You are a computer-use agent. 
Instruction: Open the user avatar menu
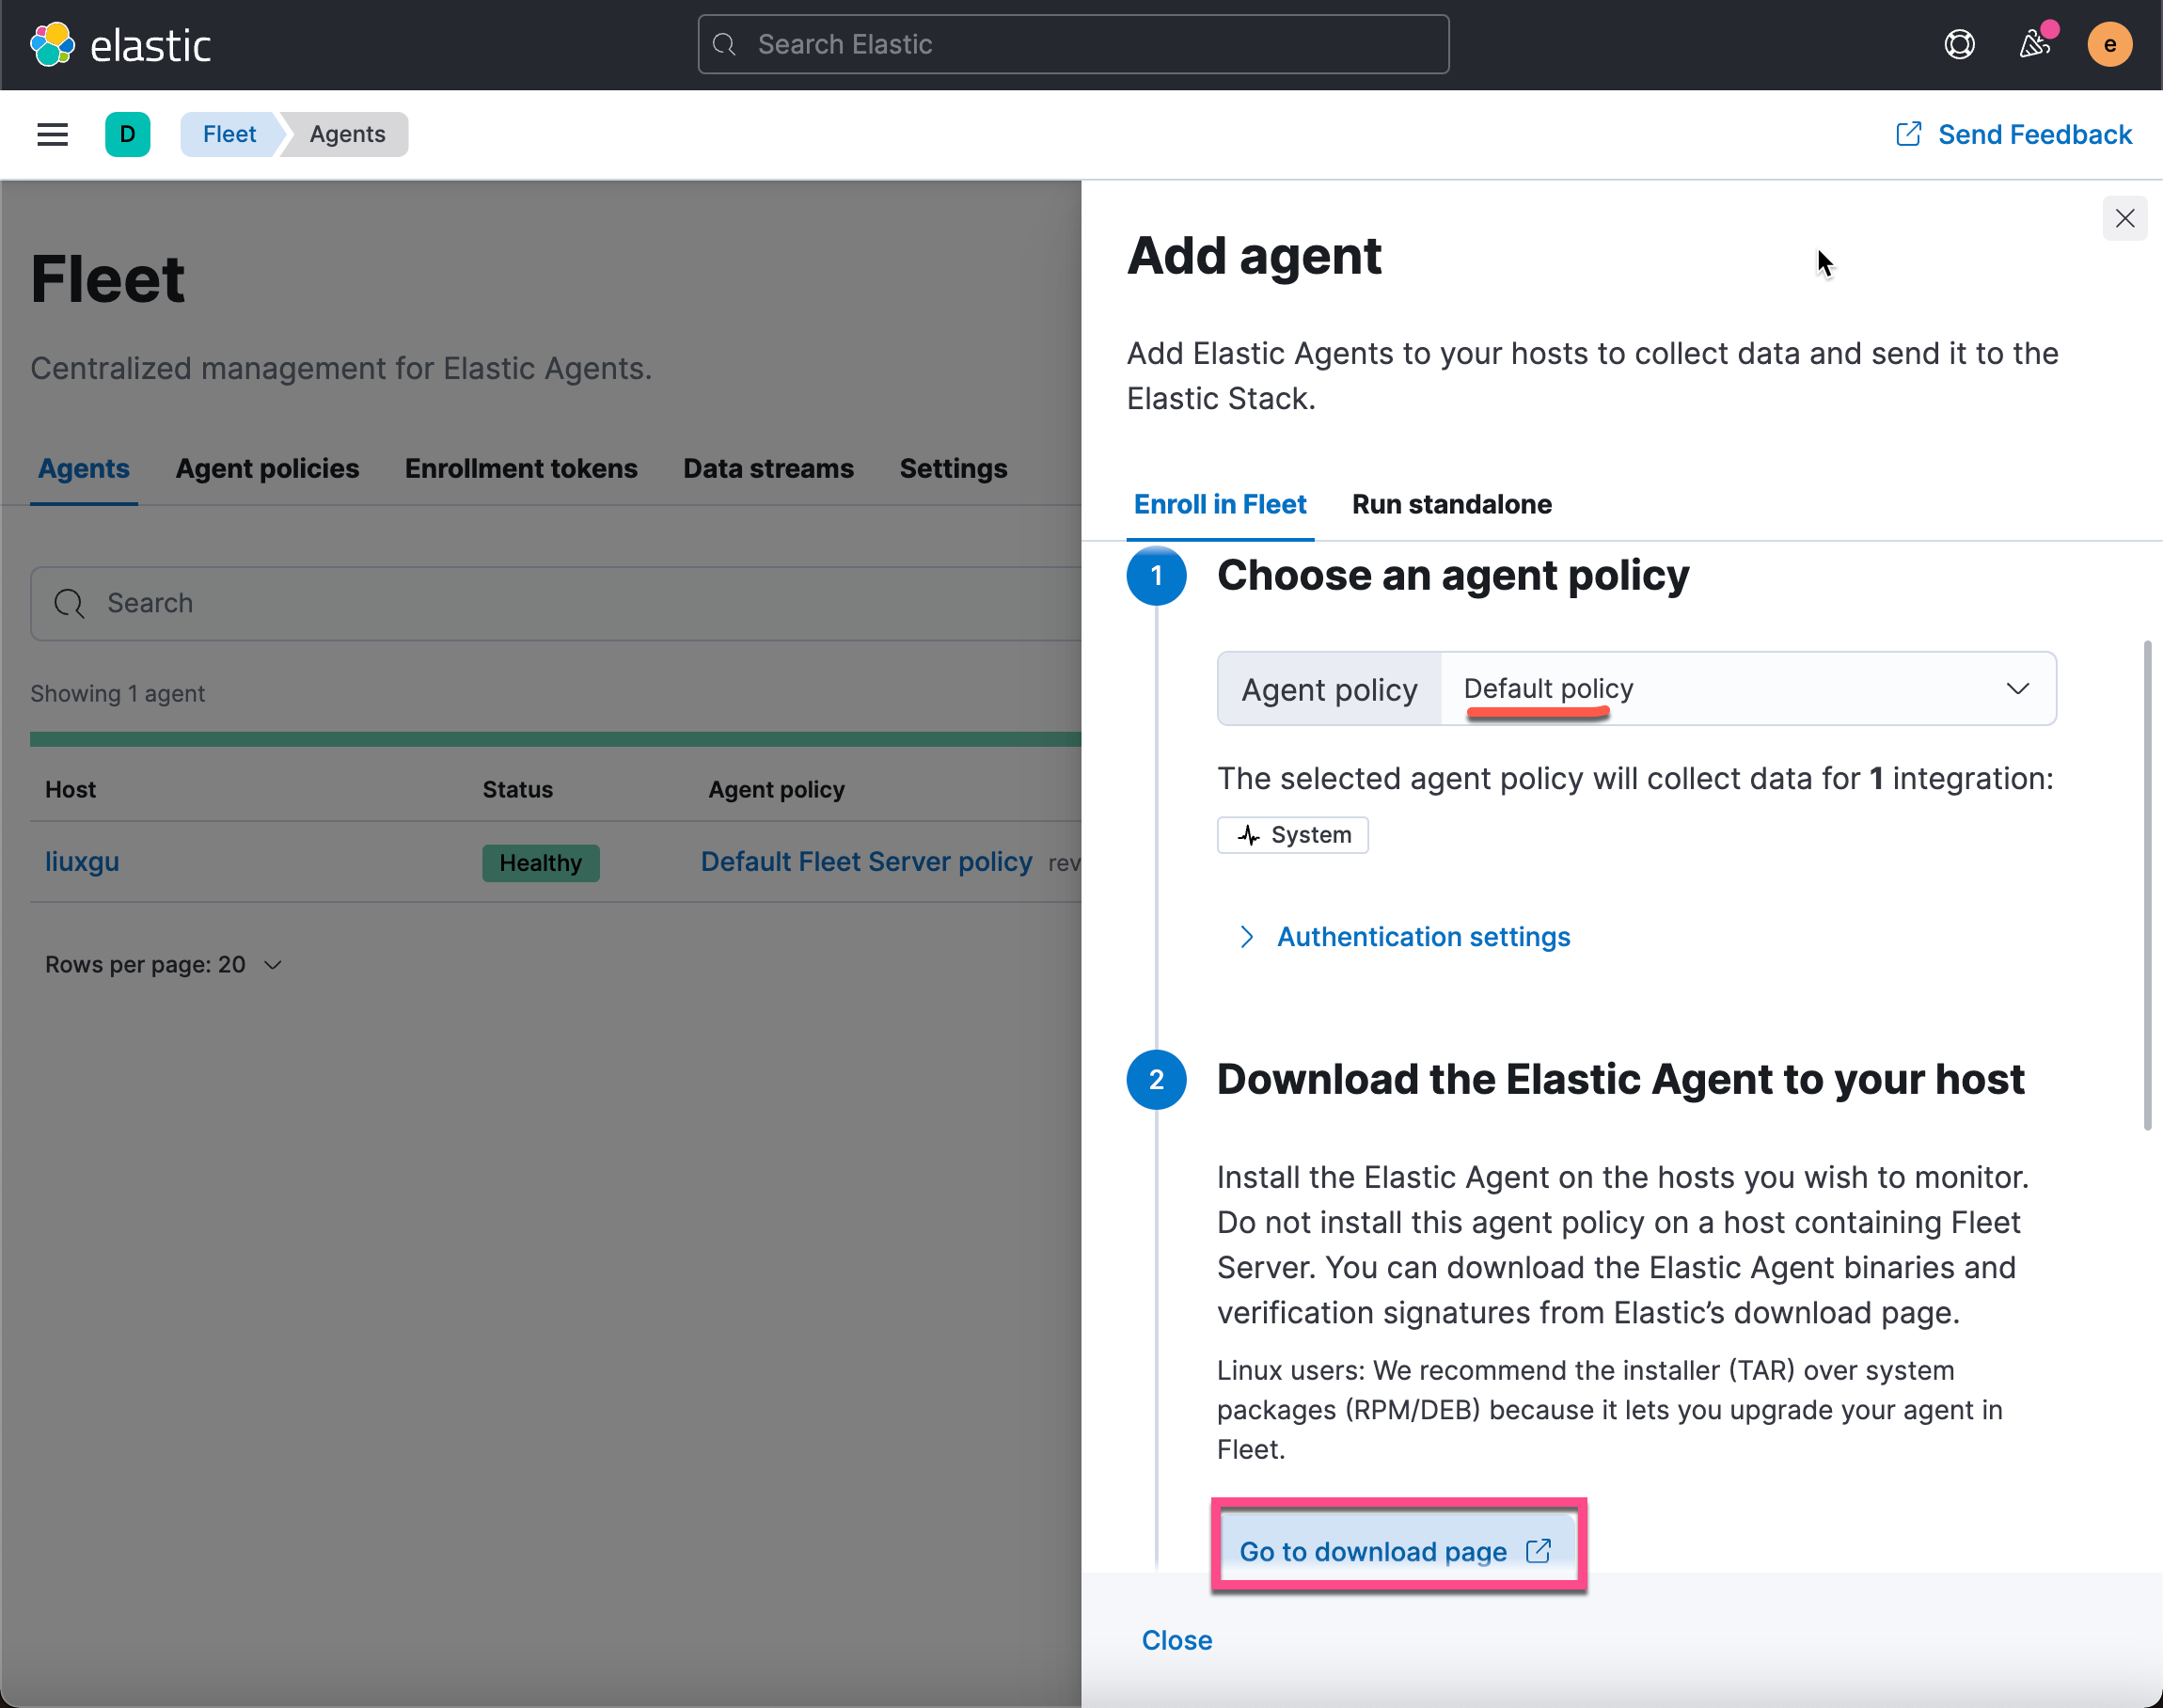point(2109,44)
